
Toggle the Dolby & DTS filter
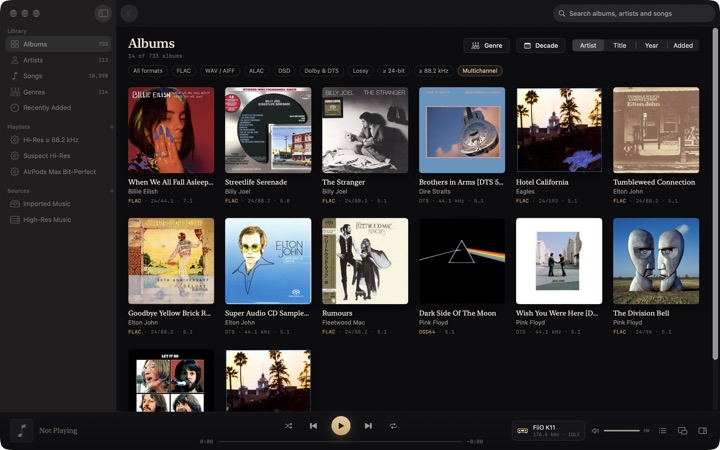coord(321,71)
